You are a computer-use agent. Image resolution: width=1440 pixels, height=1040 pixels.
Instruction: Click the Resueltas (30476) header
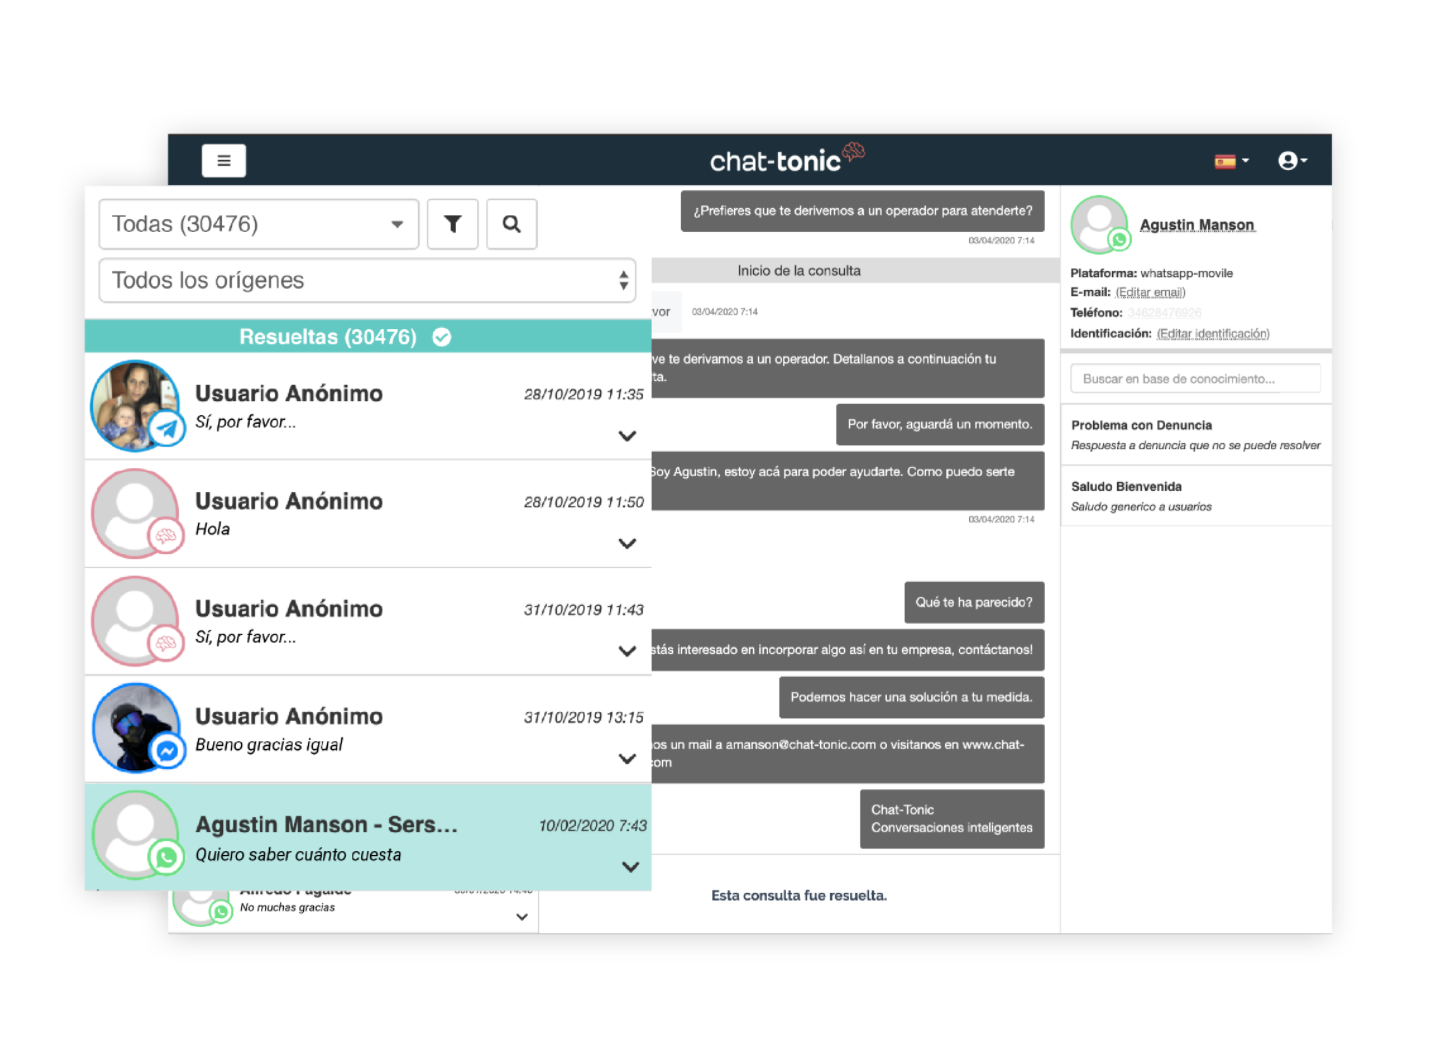(368, 337)
